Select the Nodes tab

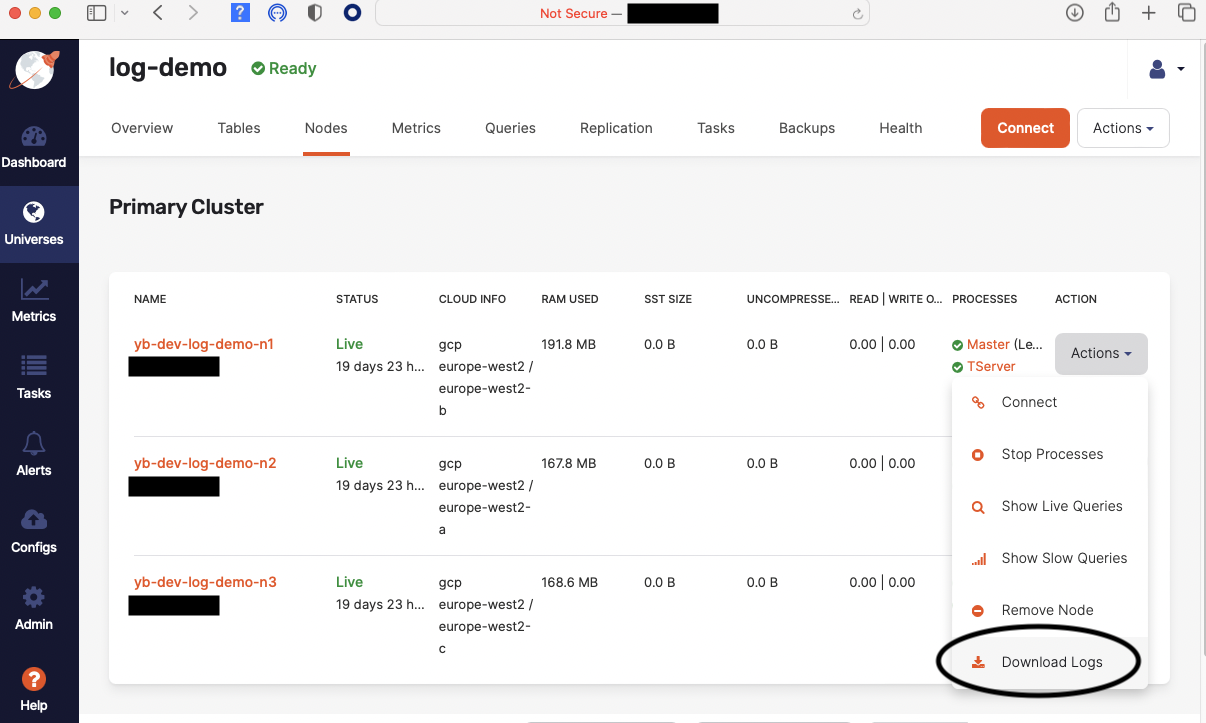pyautogui.click(x=326, y=128)
